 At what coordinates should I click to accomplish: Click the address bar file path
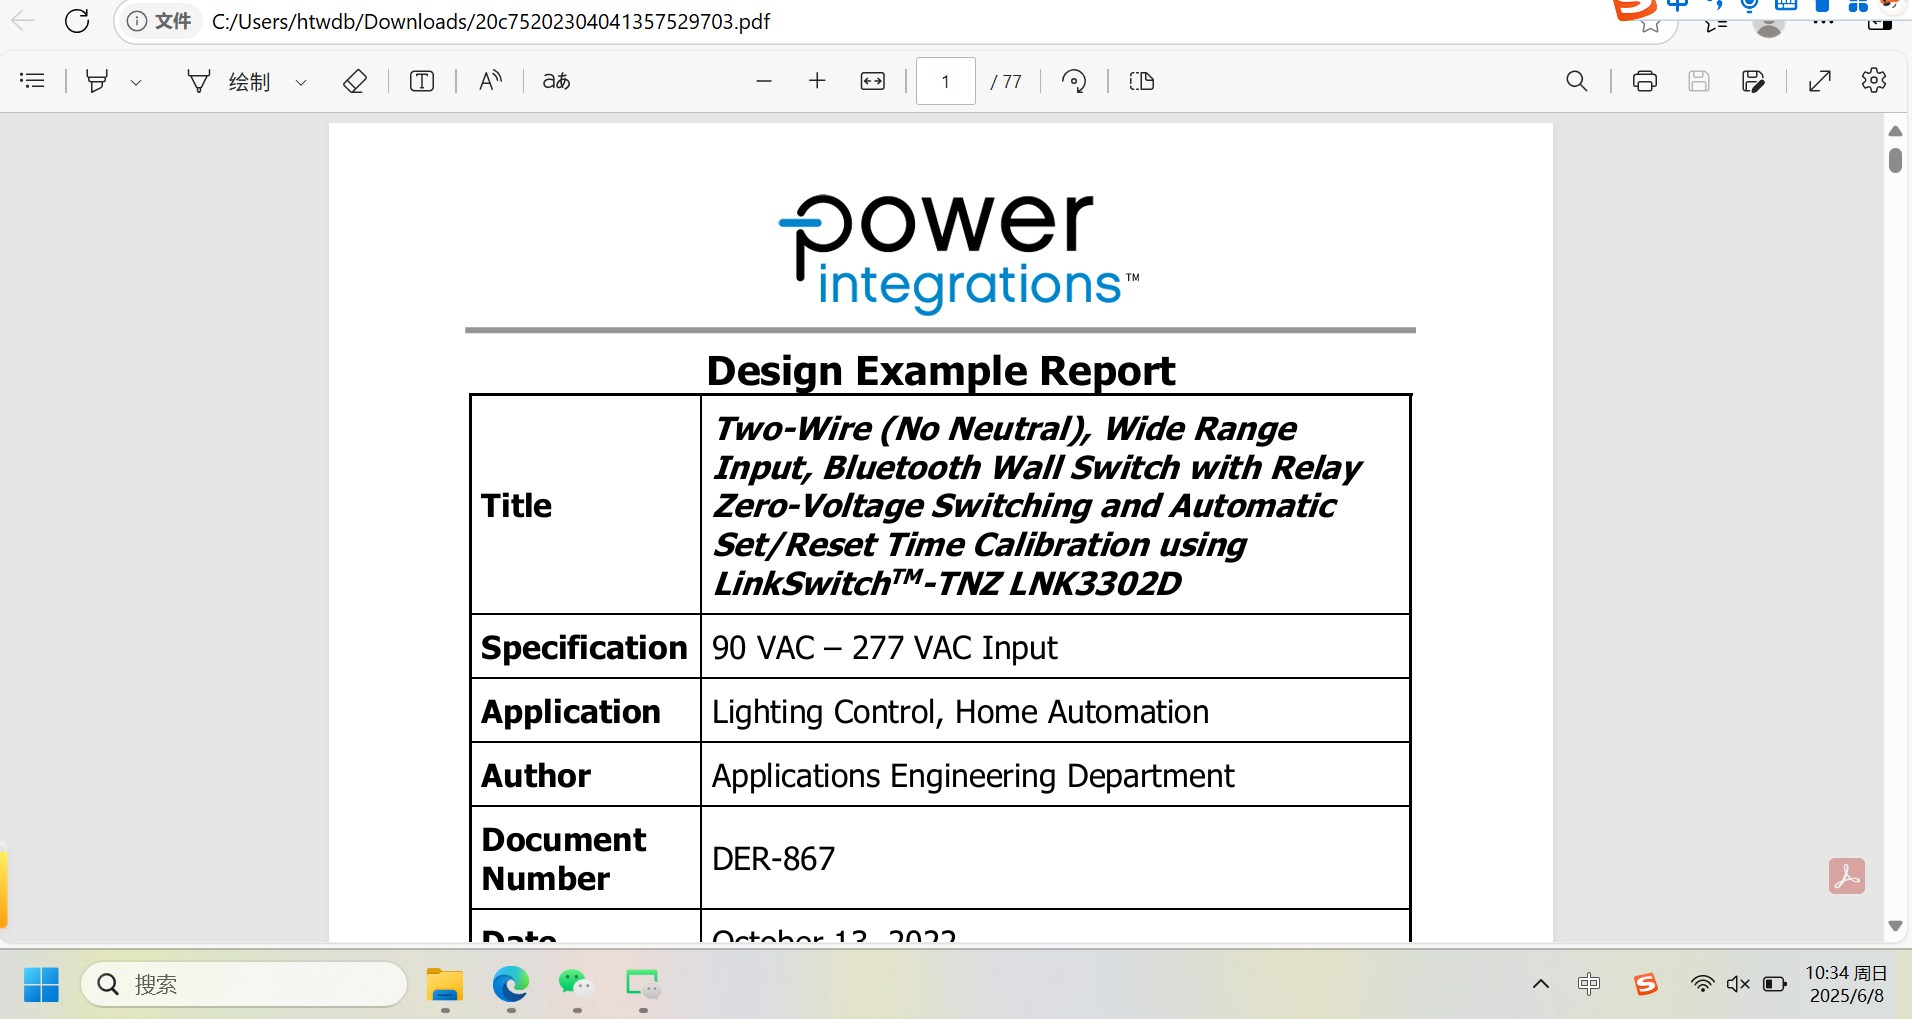491,21
